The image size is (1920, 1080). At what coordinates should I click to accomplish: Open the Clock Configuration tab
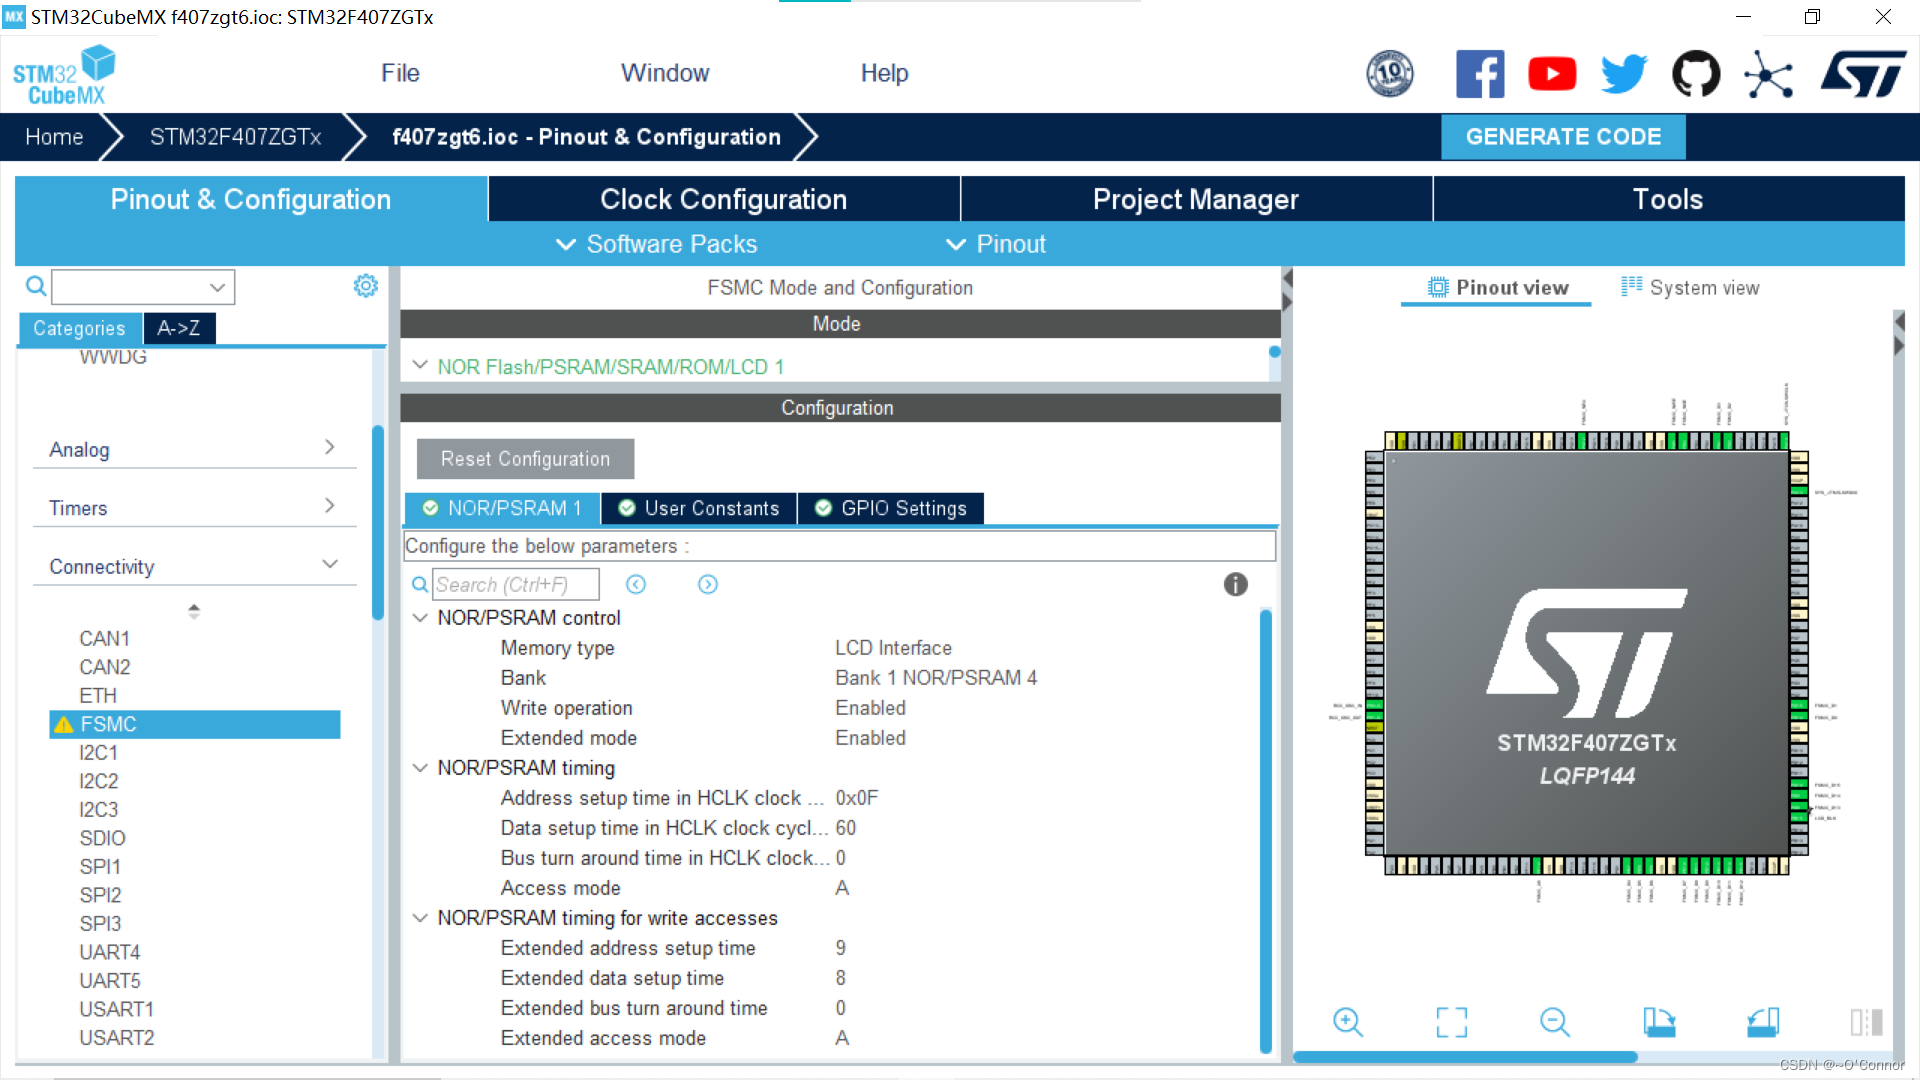(723, 199)
